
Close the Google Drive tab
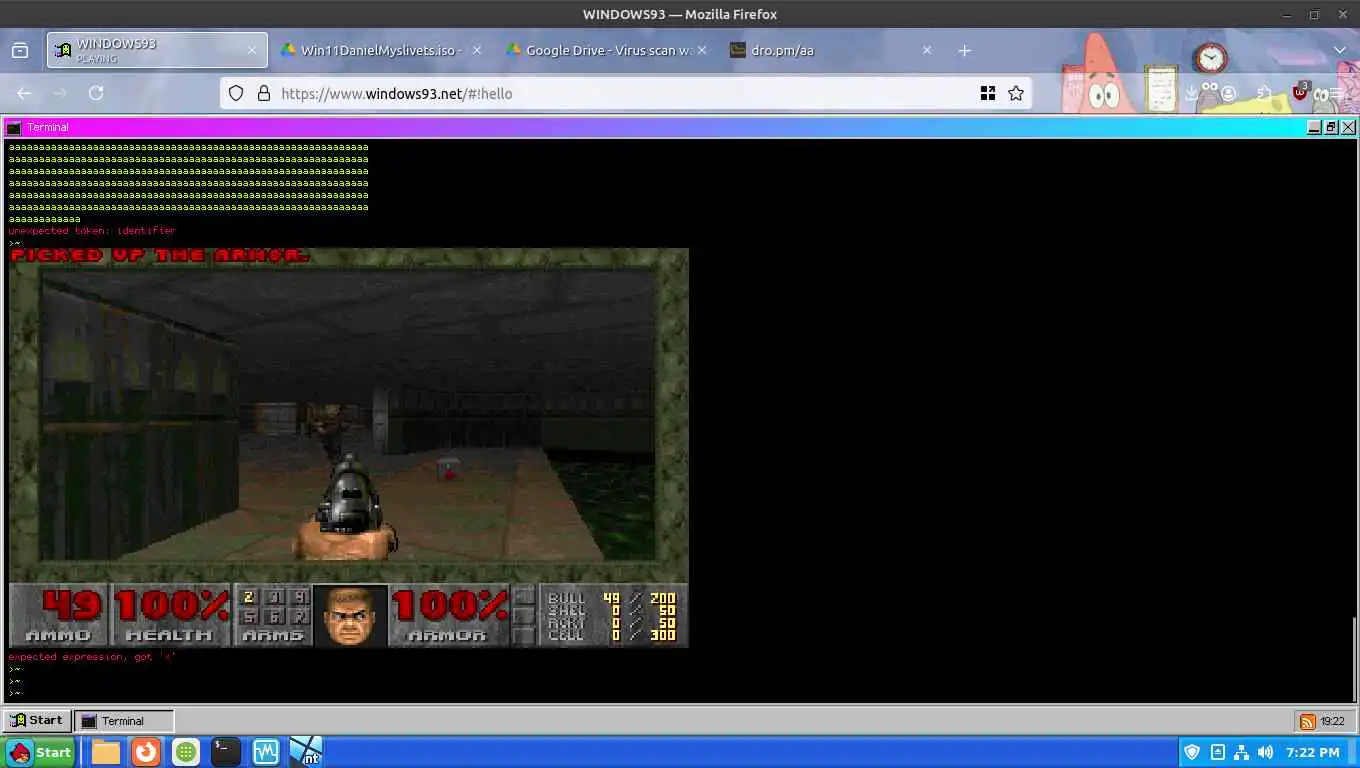point(701,50)
